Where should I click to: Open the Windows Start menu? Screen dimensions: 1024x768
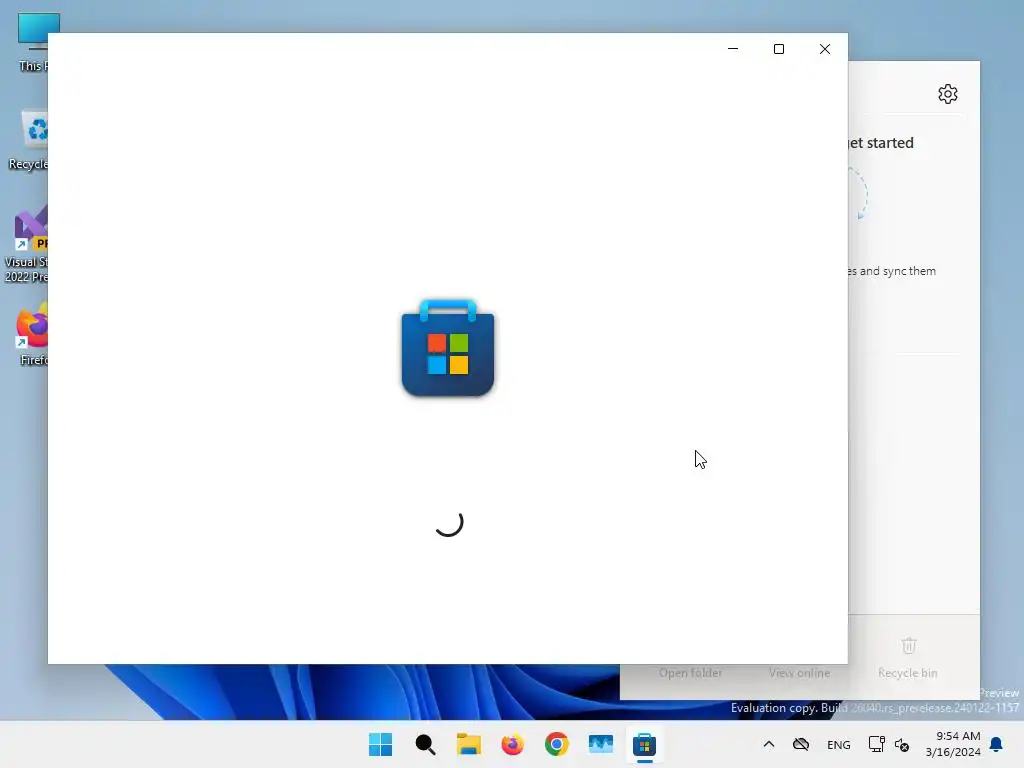[x=380, y=744]
